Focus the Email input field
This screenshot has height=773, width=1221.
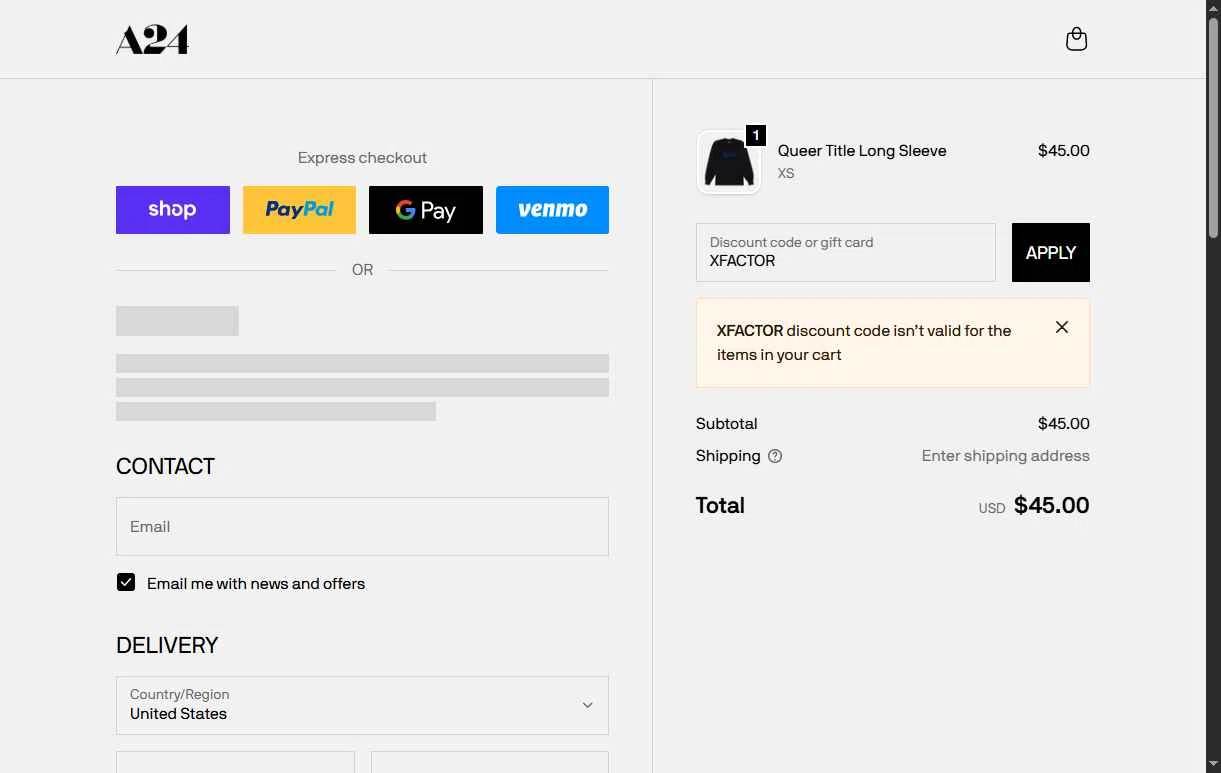pyautogui.click(x=362, y=526)
